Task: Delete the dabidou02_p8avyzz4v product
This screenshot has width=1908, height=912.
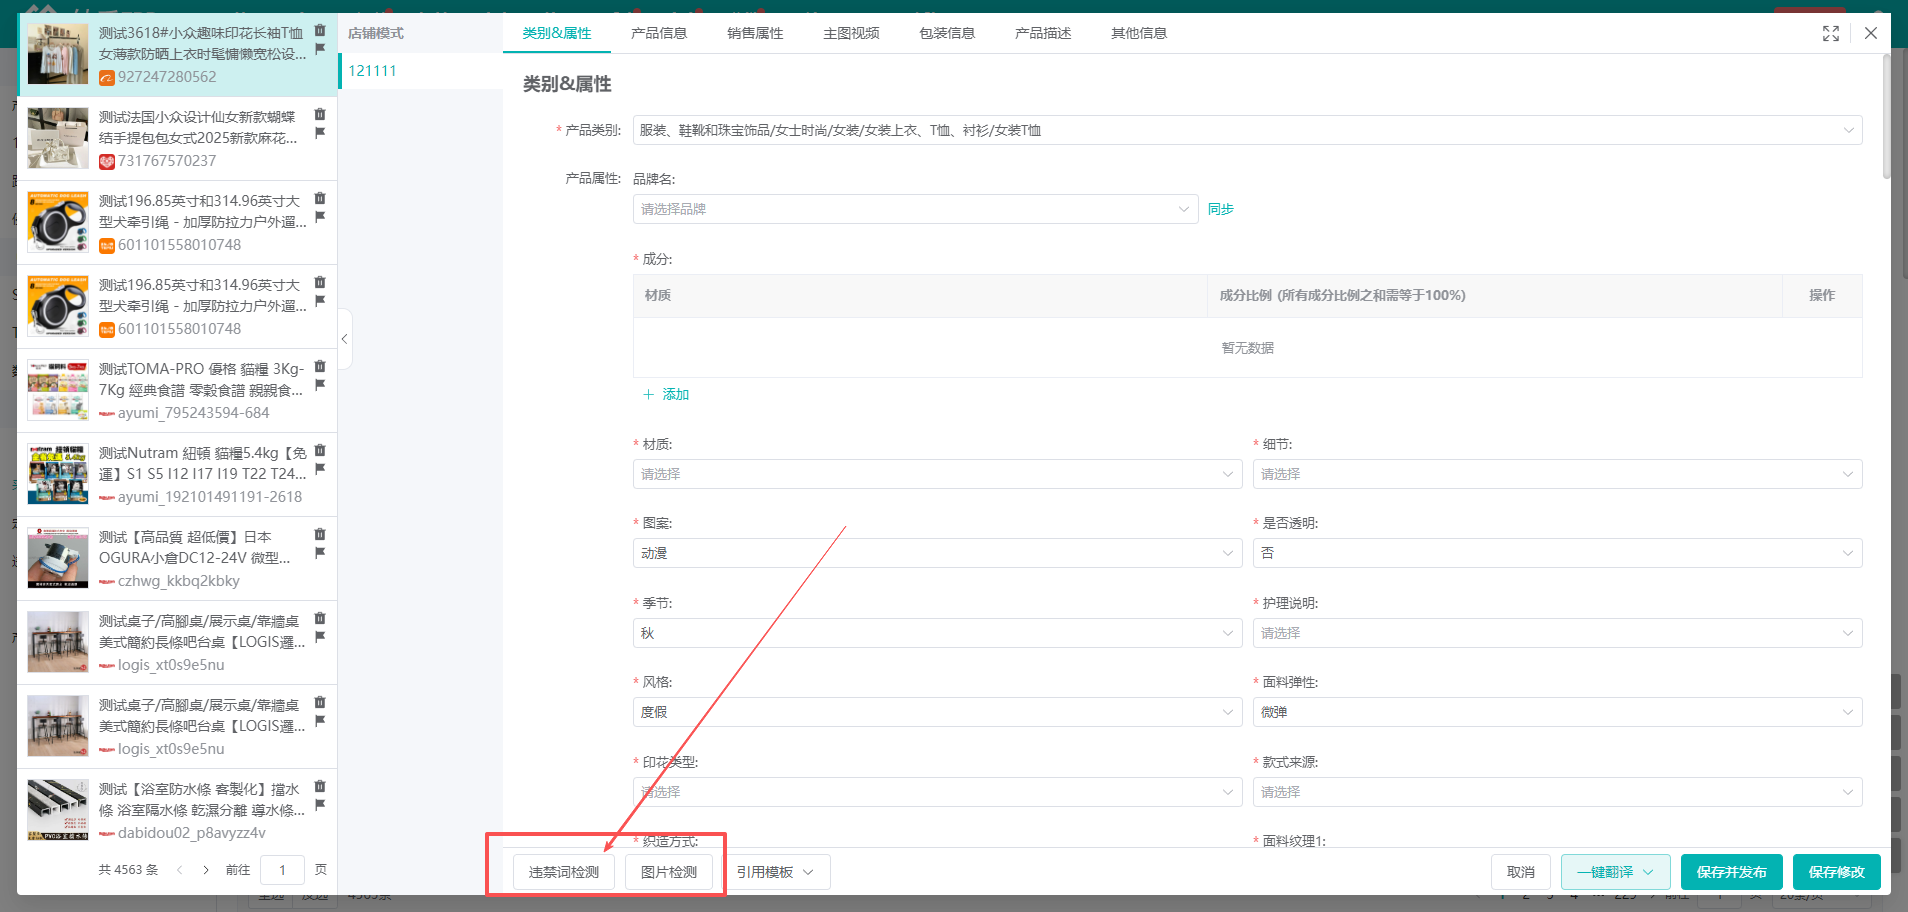Action: click(320, 786)
